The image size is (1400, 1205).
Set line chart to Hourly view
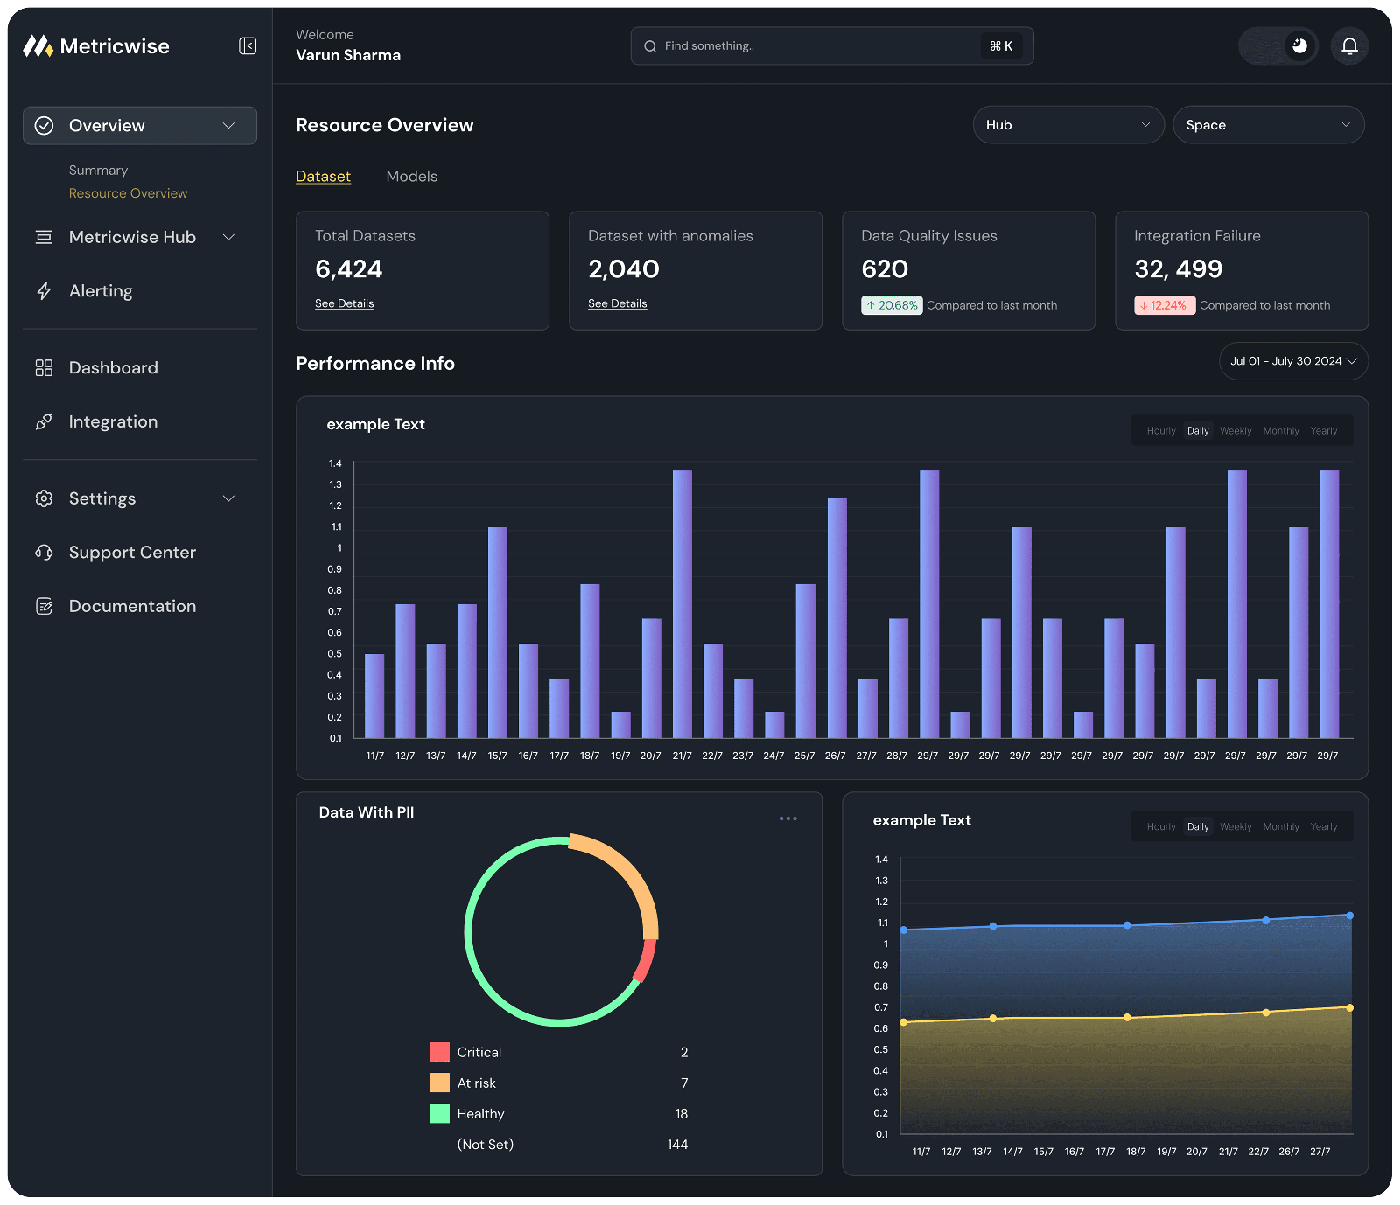(x=1161, y=827)
